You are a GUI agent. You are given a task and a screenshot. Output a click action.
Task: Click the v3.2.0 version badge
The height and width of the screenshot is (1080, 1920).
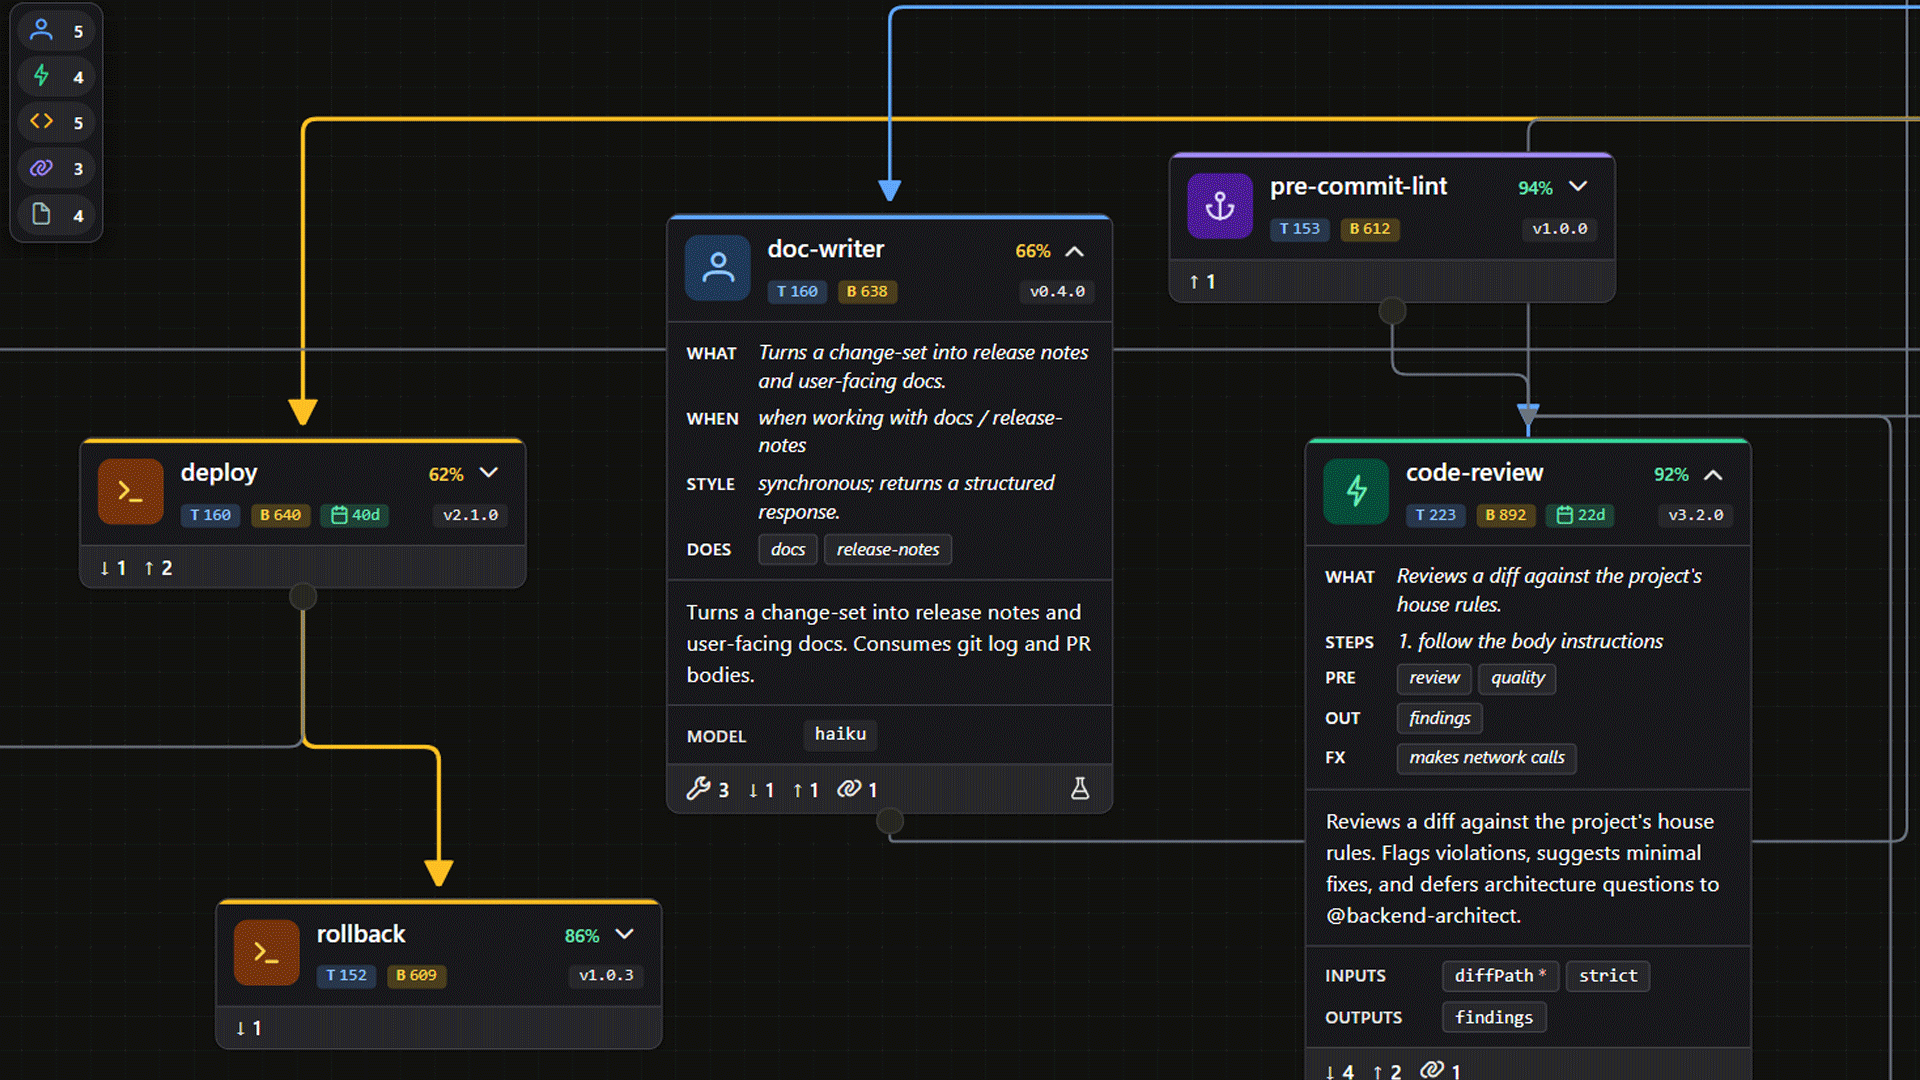[1696, 515]
